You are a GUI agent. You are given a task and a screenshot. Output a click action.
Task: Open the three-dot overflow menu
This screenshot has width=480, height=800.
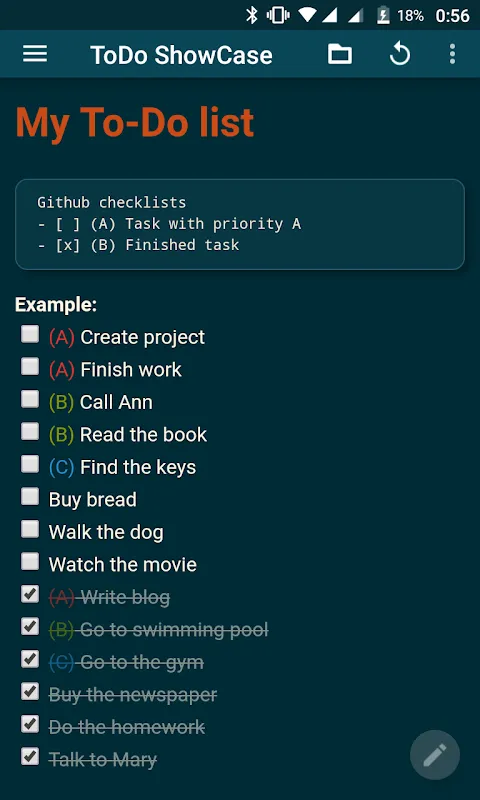(452, 54)
